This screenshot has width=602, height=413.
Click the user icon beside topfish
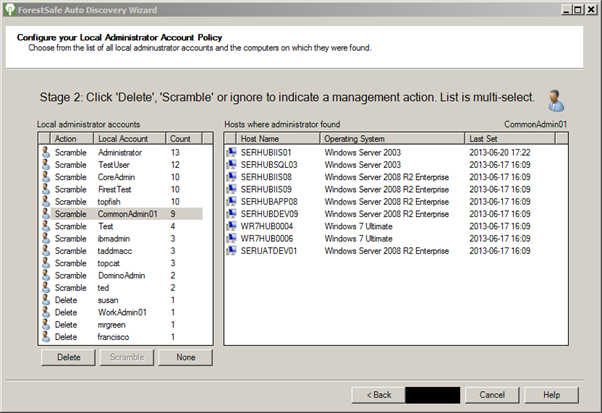pos(46,201)
